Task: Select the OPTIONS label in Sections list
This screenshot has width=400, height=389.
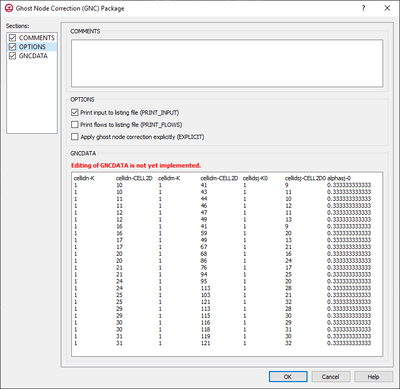Action: (32, 47)
